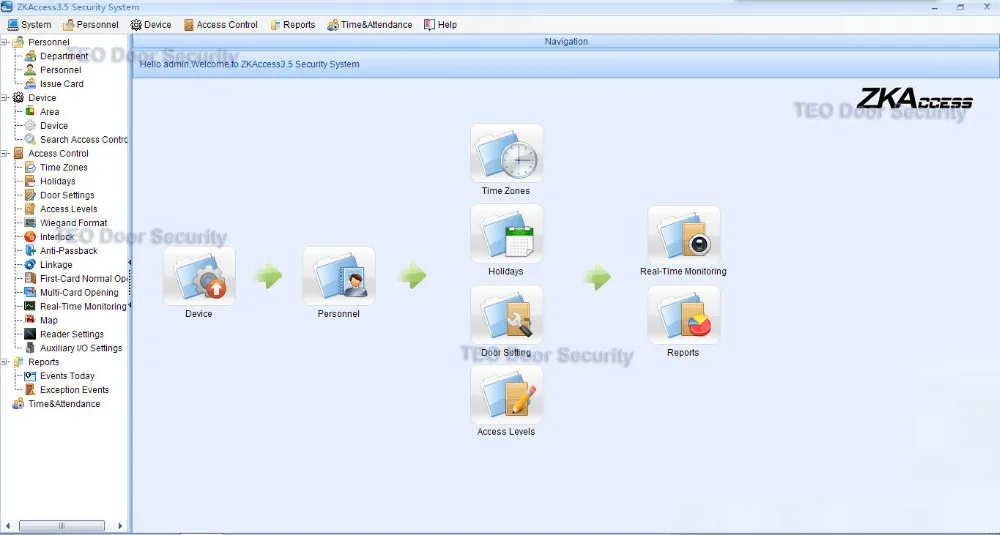Select Access Levels in sidebar tree
The height and width of the screenshot is (535, 1000).
(68, 209)
